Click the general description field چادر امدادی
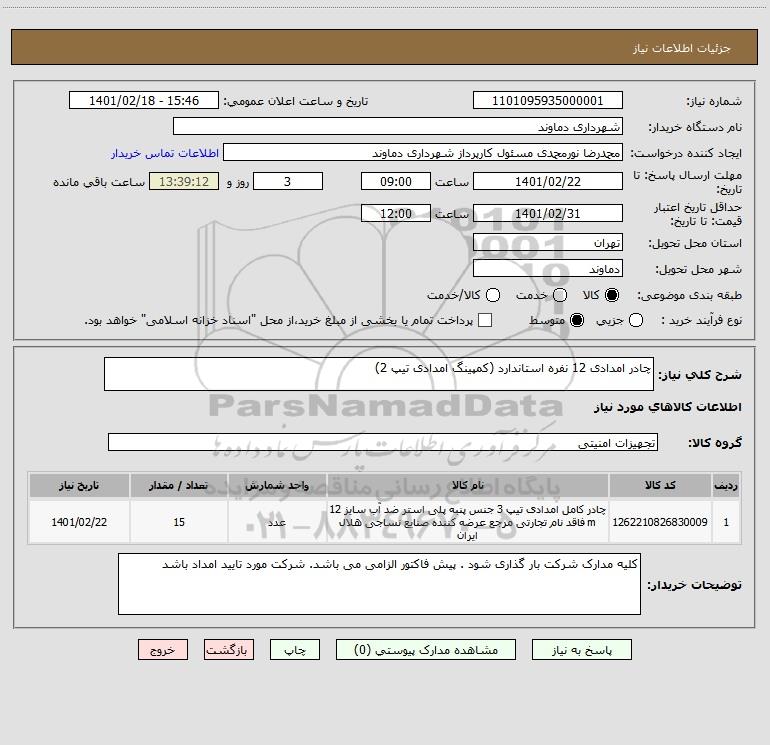This screenshot has height=745, width=770. point(379,374)
